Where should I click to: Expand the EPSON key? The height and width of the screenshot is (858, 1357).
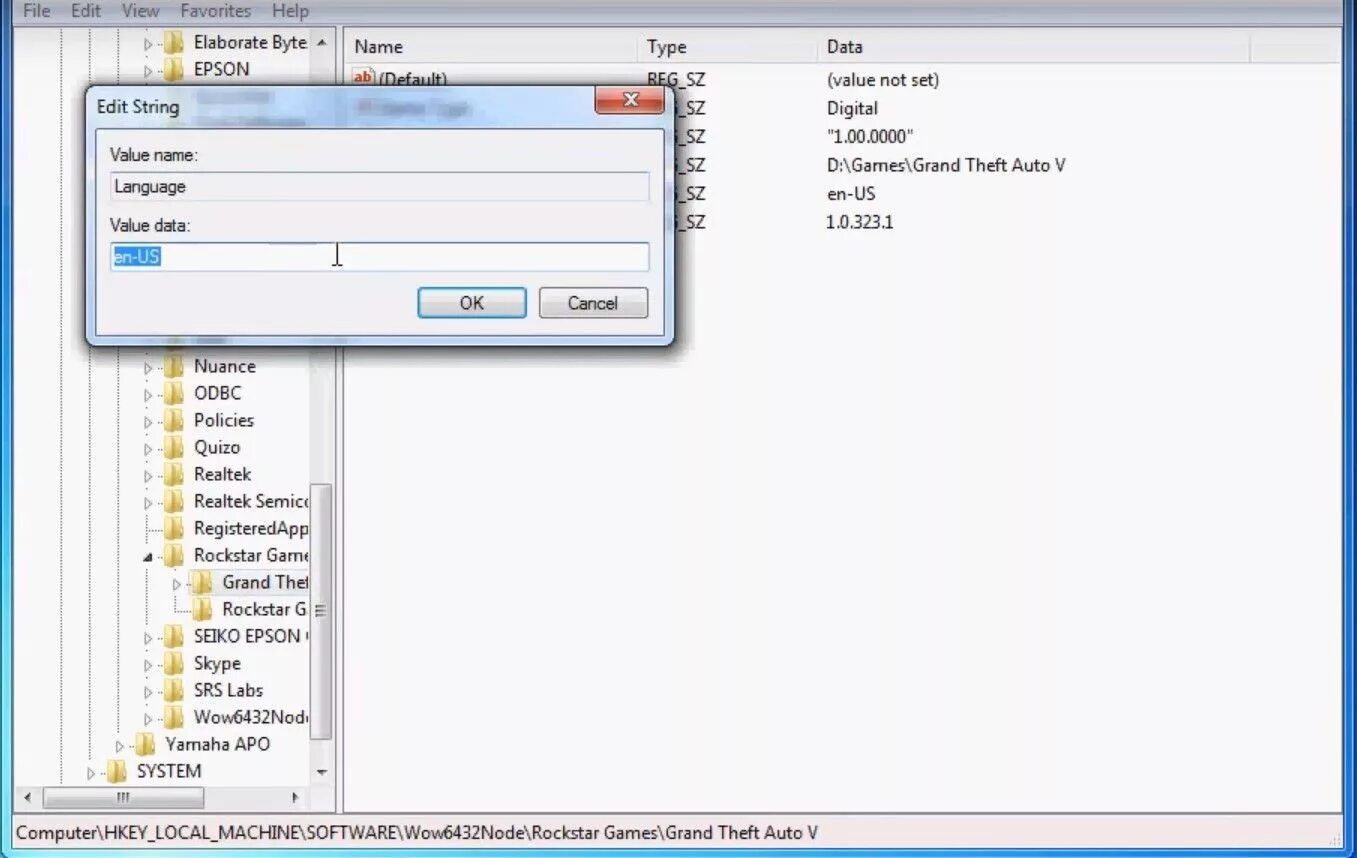(148, 70)
